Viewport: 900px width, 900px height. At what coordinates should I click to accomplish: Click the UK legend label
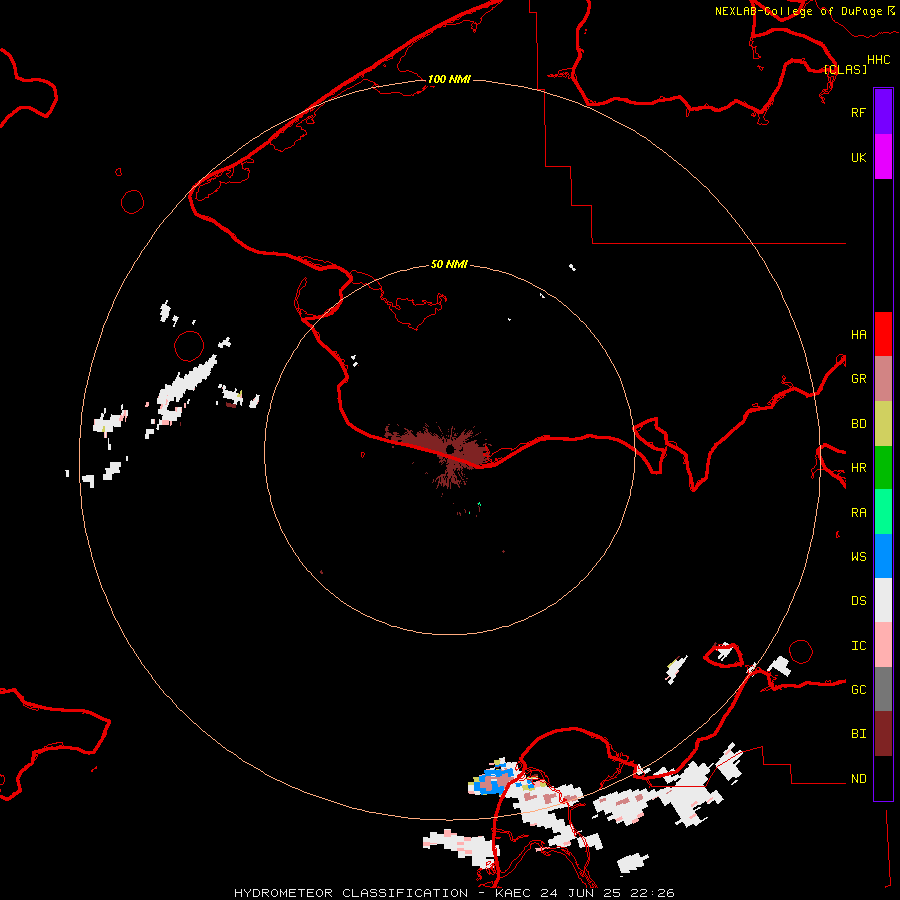(858, 157)
